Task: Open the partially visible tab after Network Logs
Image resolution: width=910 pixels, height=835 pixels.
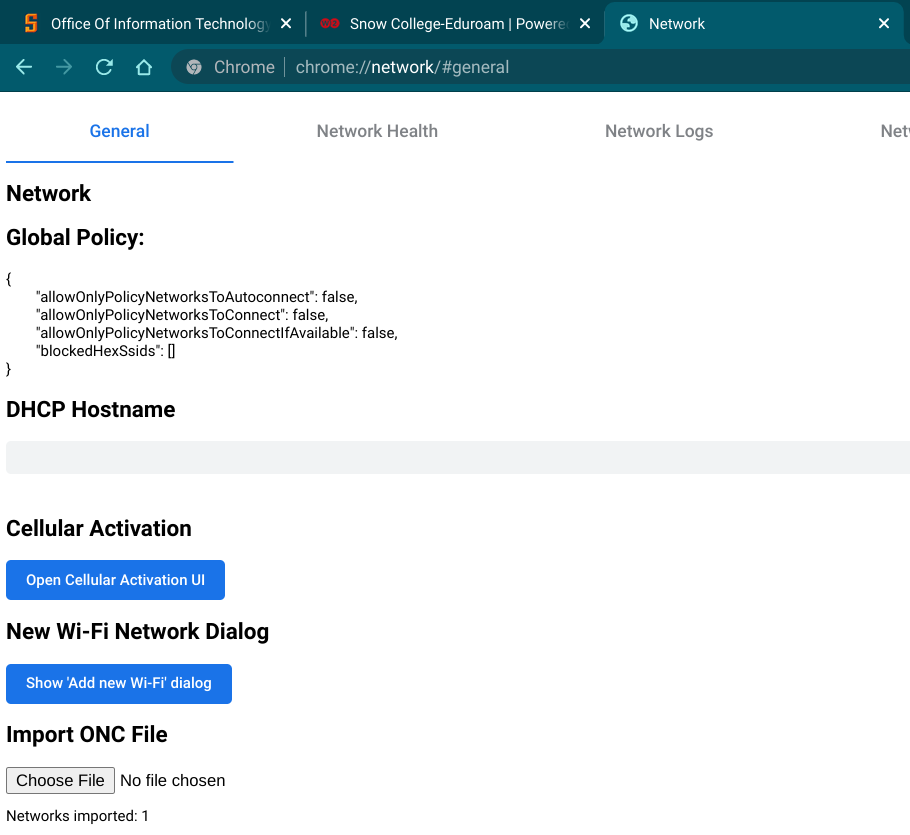Action: coord(894,131)
